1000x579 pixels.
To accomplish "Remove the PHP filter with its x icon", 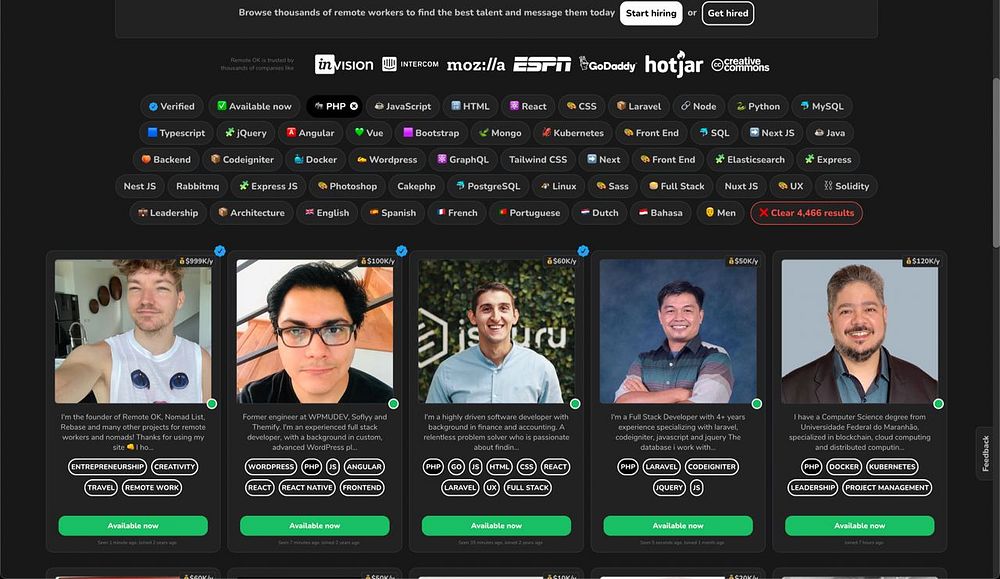I will [353, 106].
